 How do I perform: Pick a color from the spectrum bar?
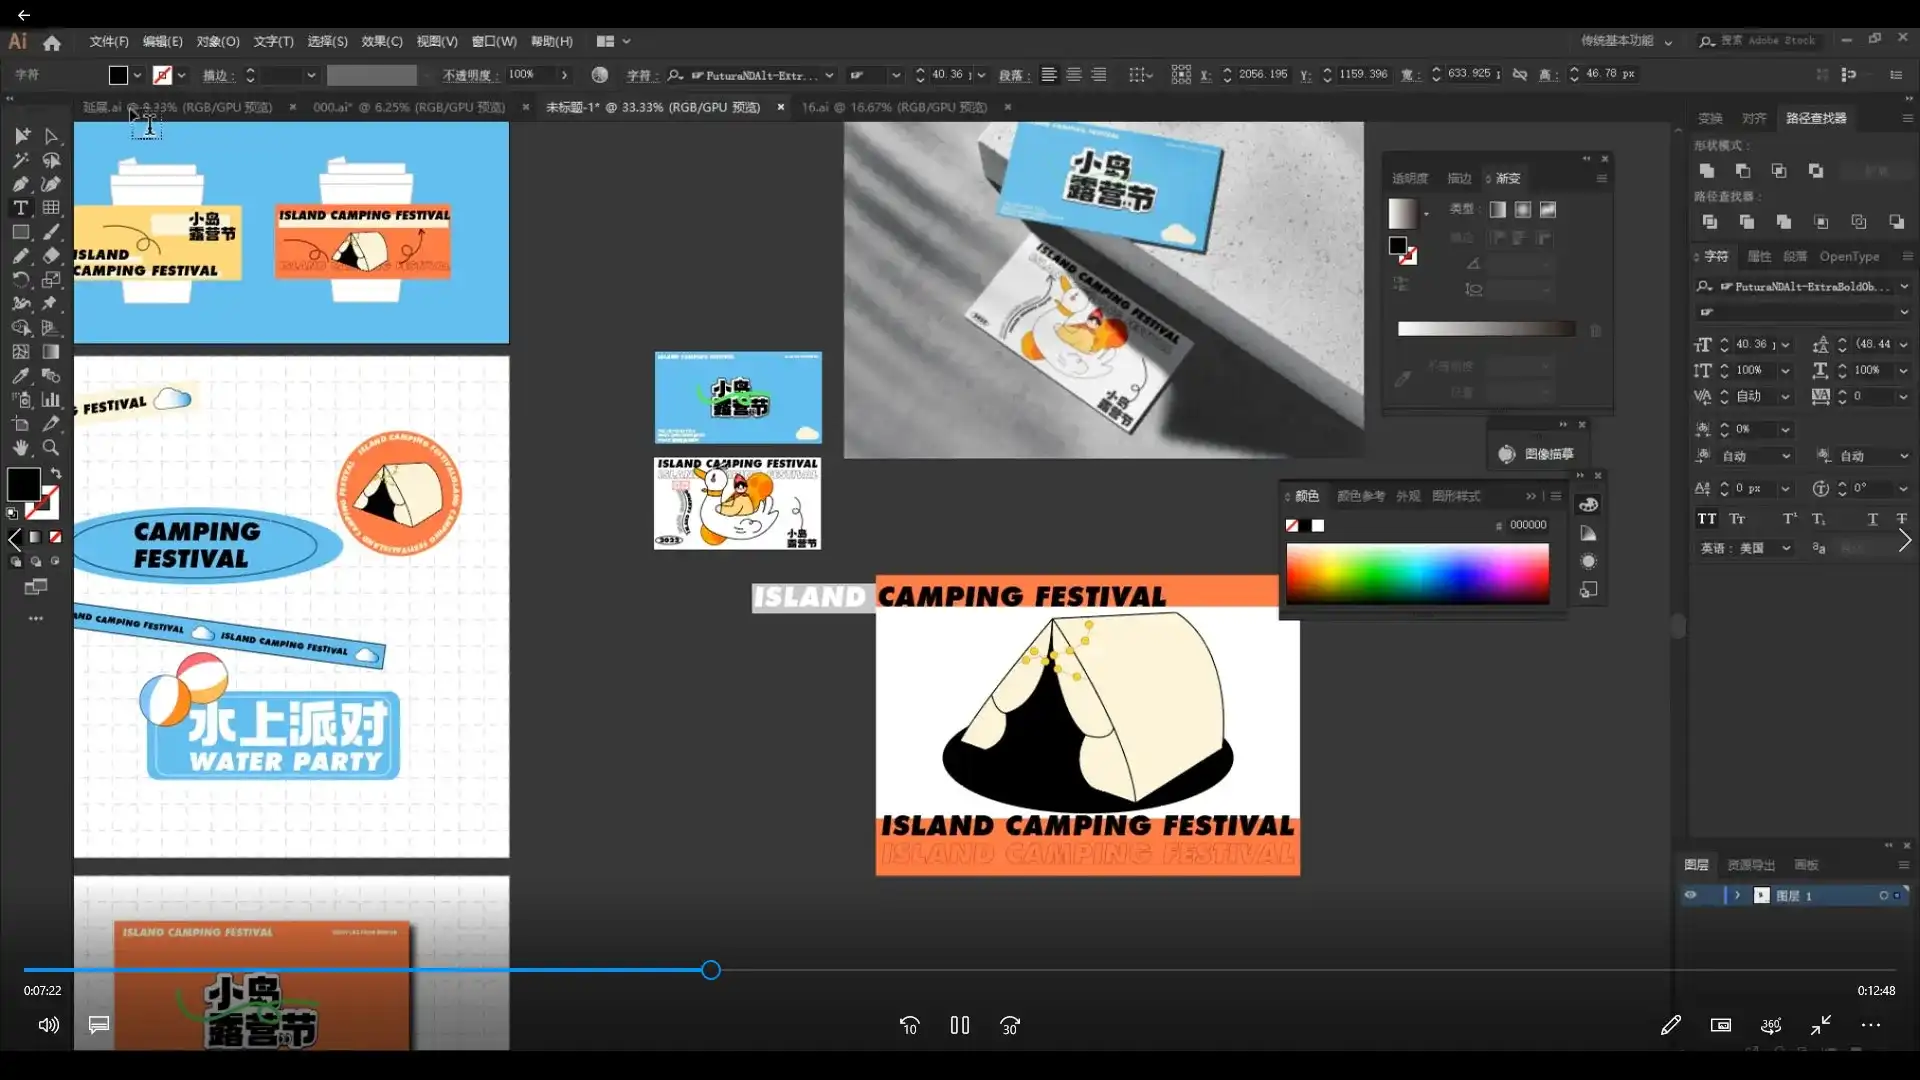coord(1417,574)
